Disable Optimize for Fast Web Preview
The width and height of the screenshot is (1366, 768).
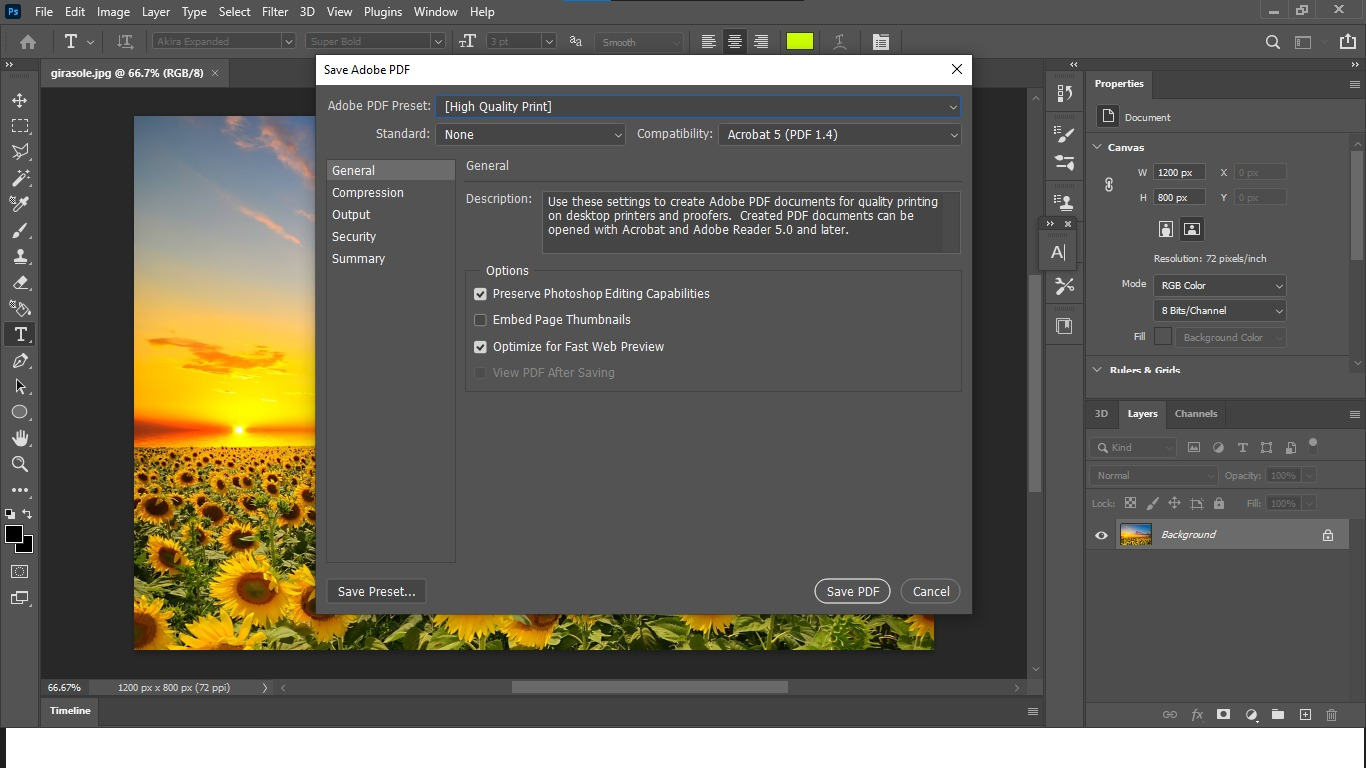[x=480, y=346]
